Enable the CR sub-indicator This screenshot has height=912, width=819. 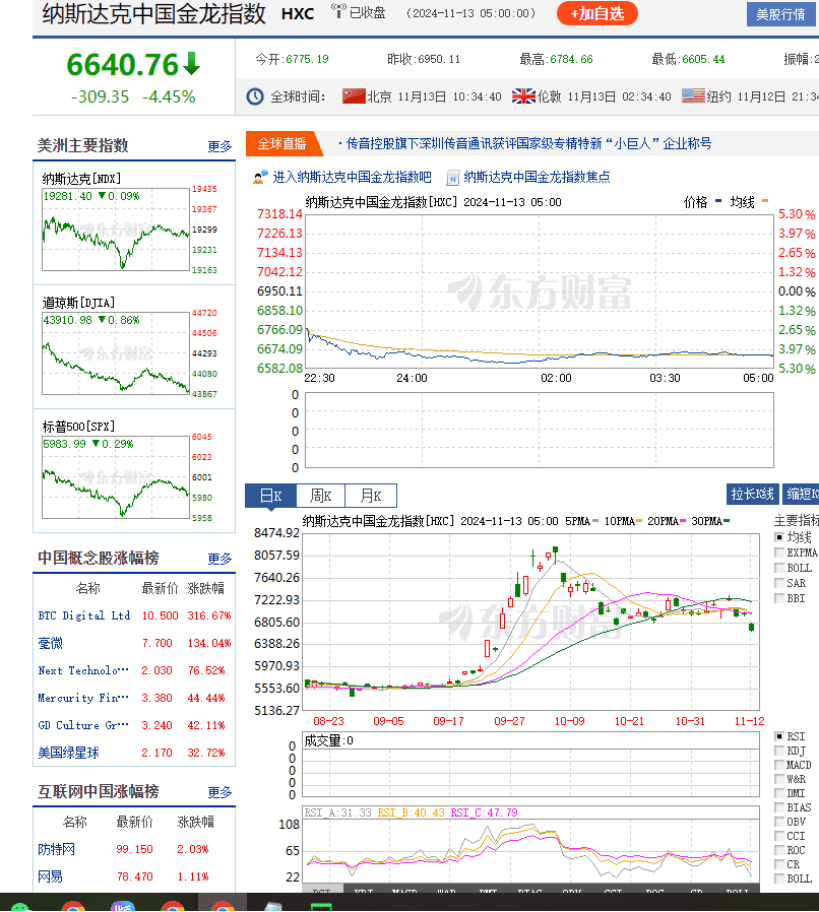[779, 864]
